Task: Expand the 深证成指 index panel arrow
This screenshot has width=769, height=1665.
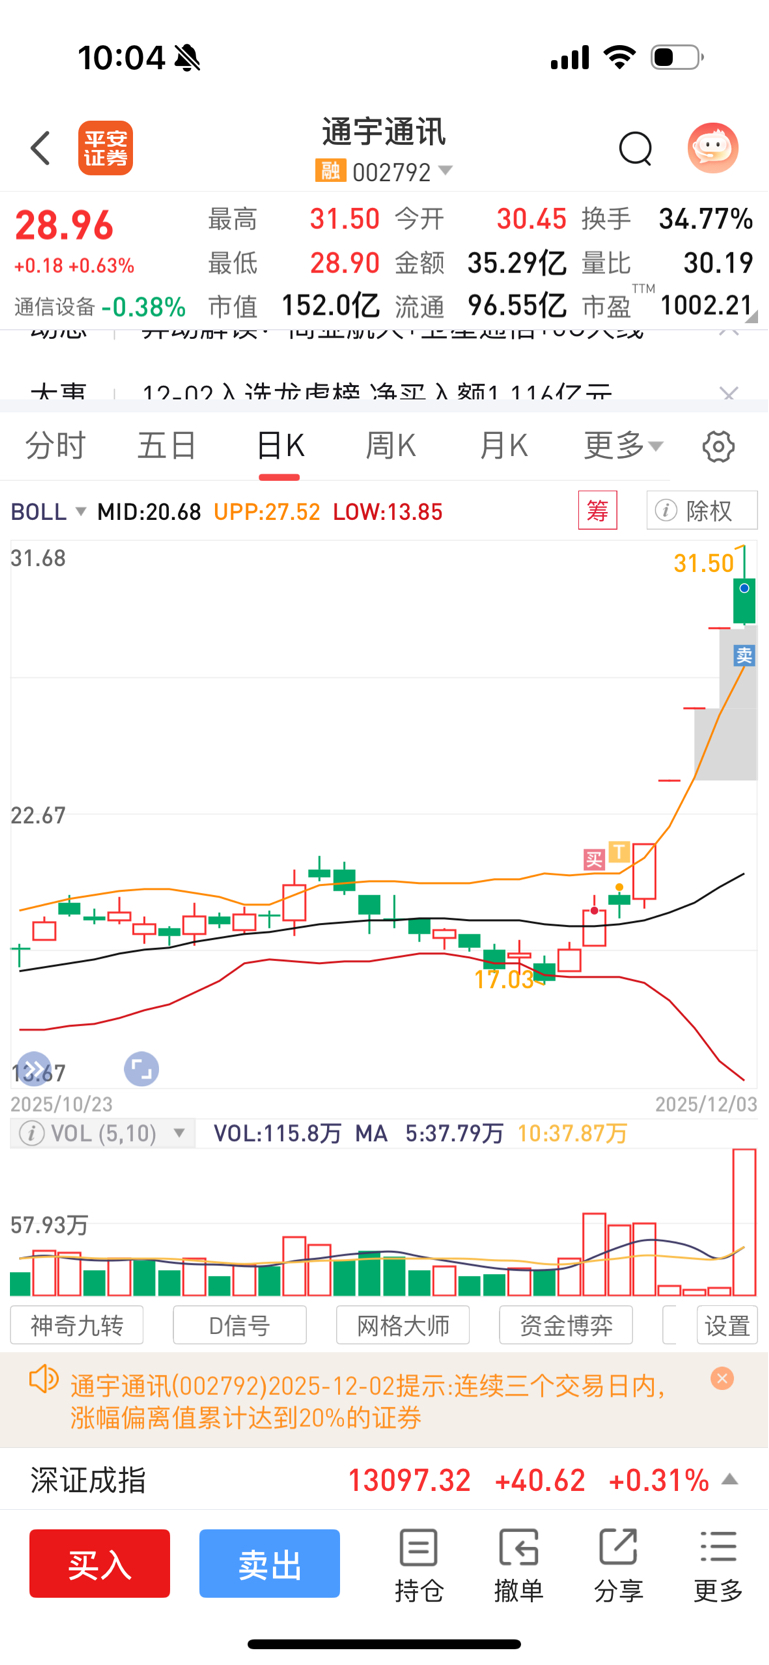Action: click(x=730, y=1479)
